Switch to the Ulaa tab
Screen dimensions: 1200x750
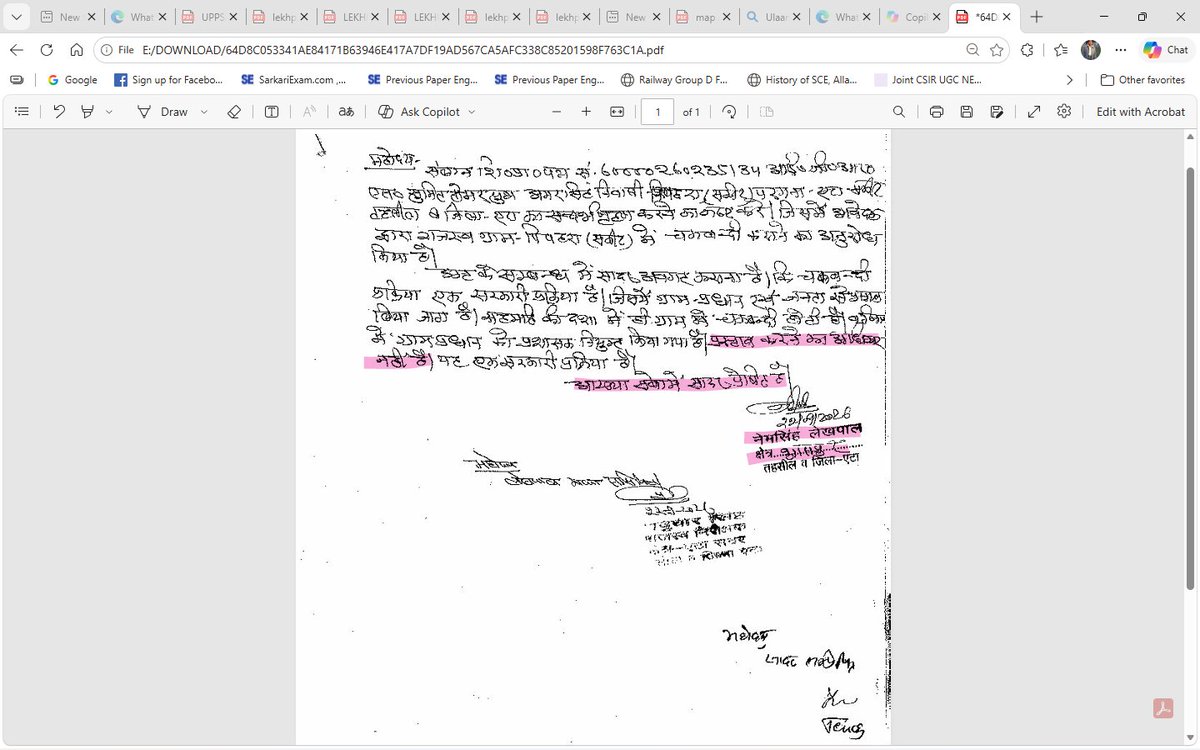click(x=773, y=17)
